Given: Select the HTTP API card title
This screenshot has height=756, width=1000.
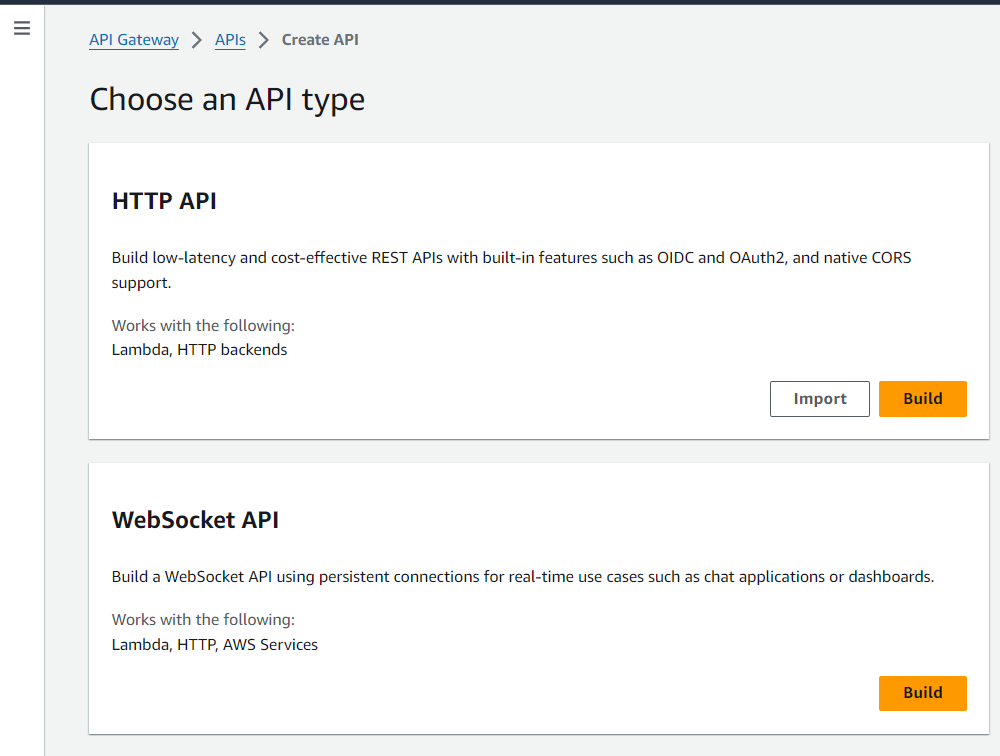Looking at the screenshot, I should (164, 201).
